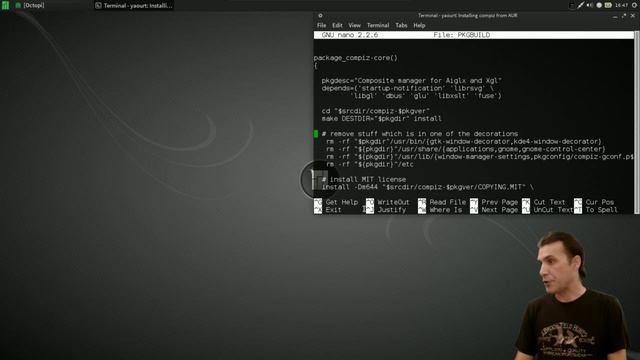The height and width of the screenshot is (360, 640).
Task: Click the 'rm -rf "${pkgdir}"/etc' line
Action: [369, 164]
